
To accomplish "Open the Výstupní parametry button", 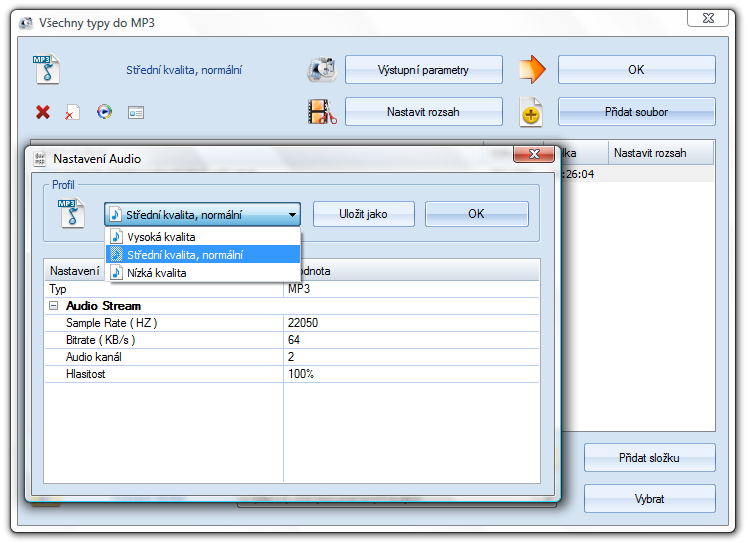I will (x=424, y=70).
